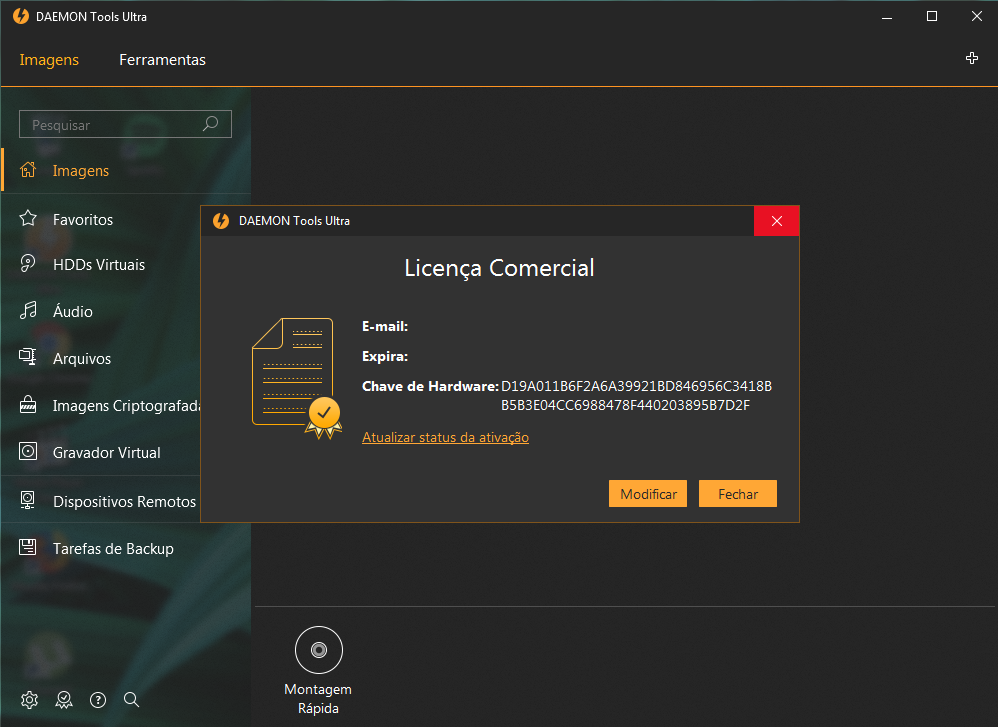Image resolution: width=998 pixels, height=727 pixels.
Task: Click the DAEMON Tools logo in dialog title
Action: click(221, 221)
